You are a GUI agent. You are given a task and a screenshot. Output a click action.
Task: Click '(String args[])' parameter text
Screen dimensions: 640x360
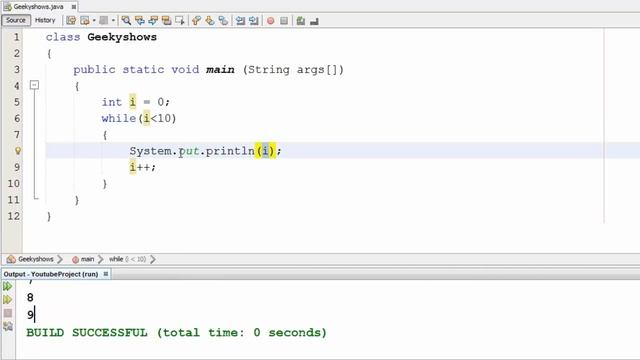tap(293, 70)
